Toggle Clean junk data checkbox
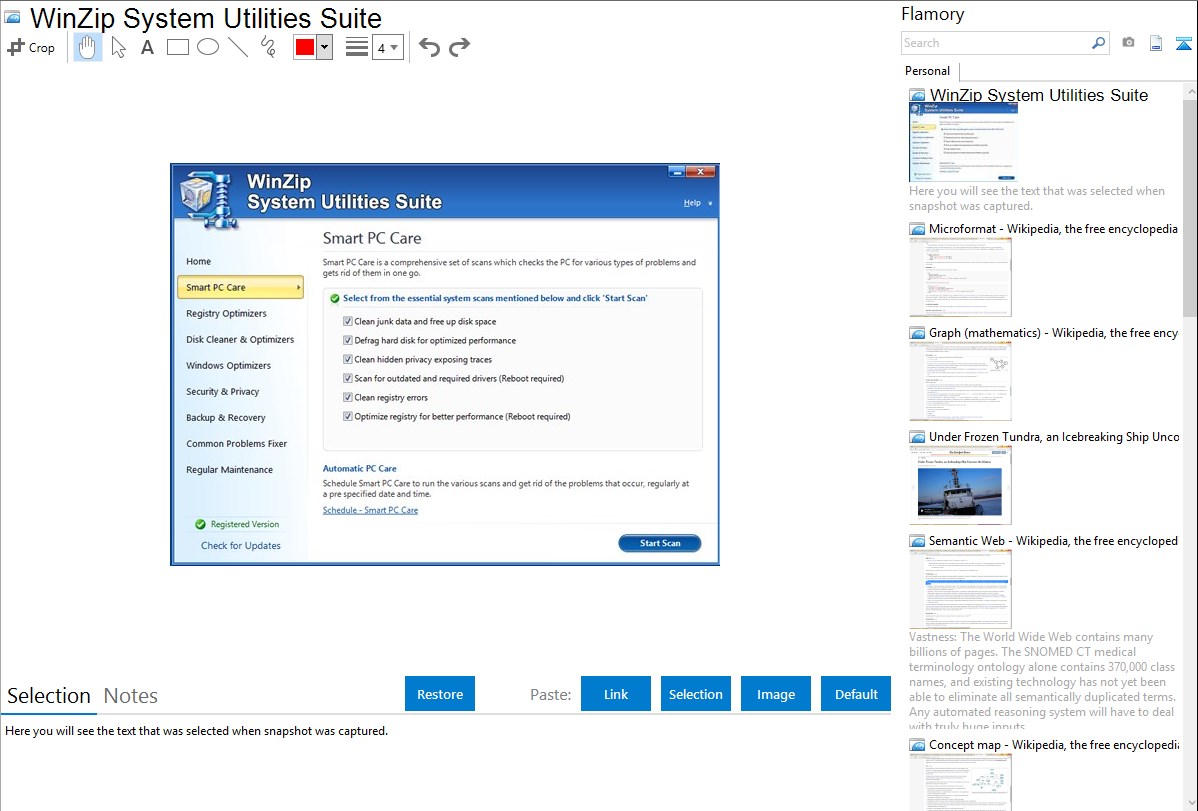 [348, 321]
